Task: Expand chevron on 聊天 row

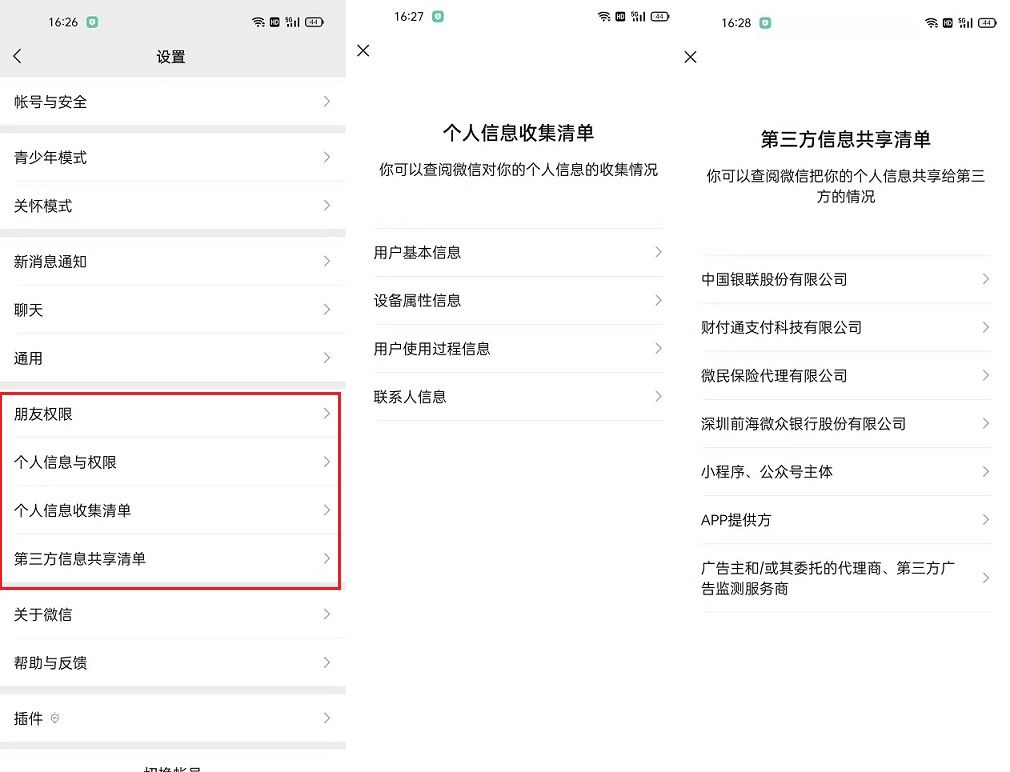Action: pos(327,310)
